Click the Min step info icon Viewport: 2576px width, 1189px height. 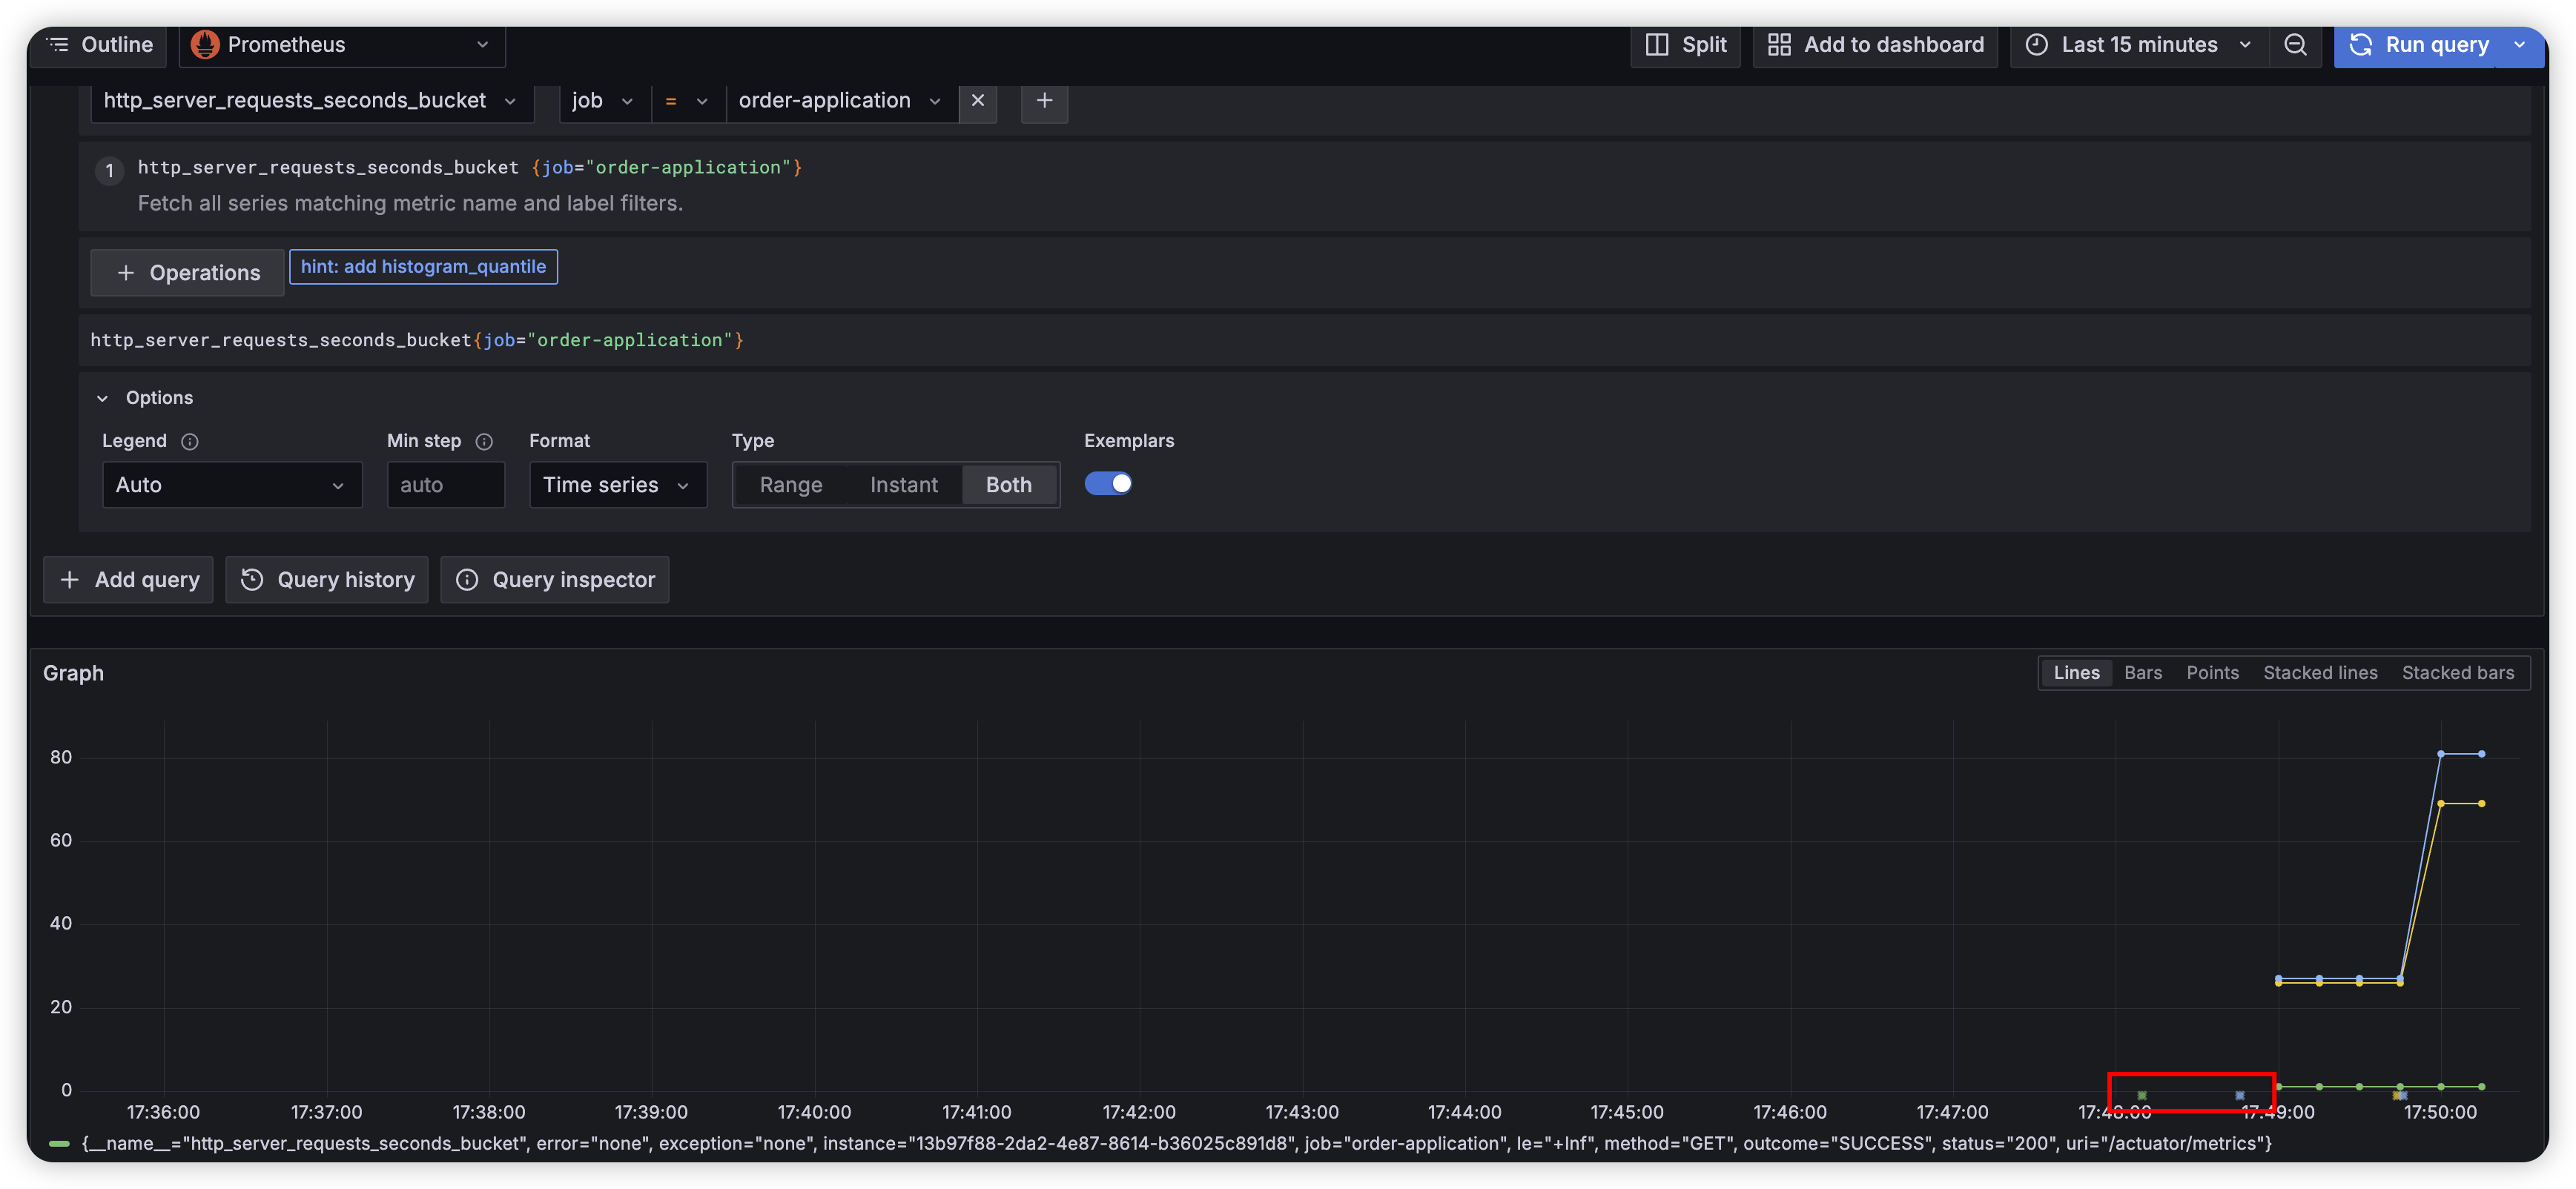tap(484, 441)
